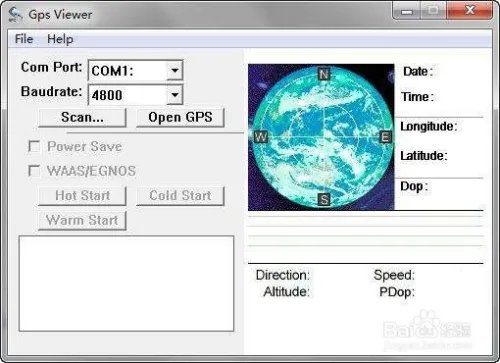
Task: Click the Time: label
Action: point(418,97)
